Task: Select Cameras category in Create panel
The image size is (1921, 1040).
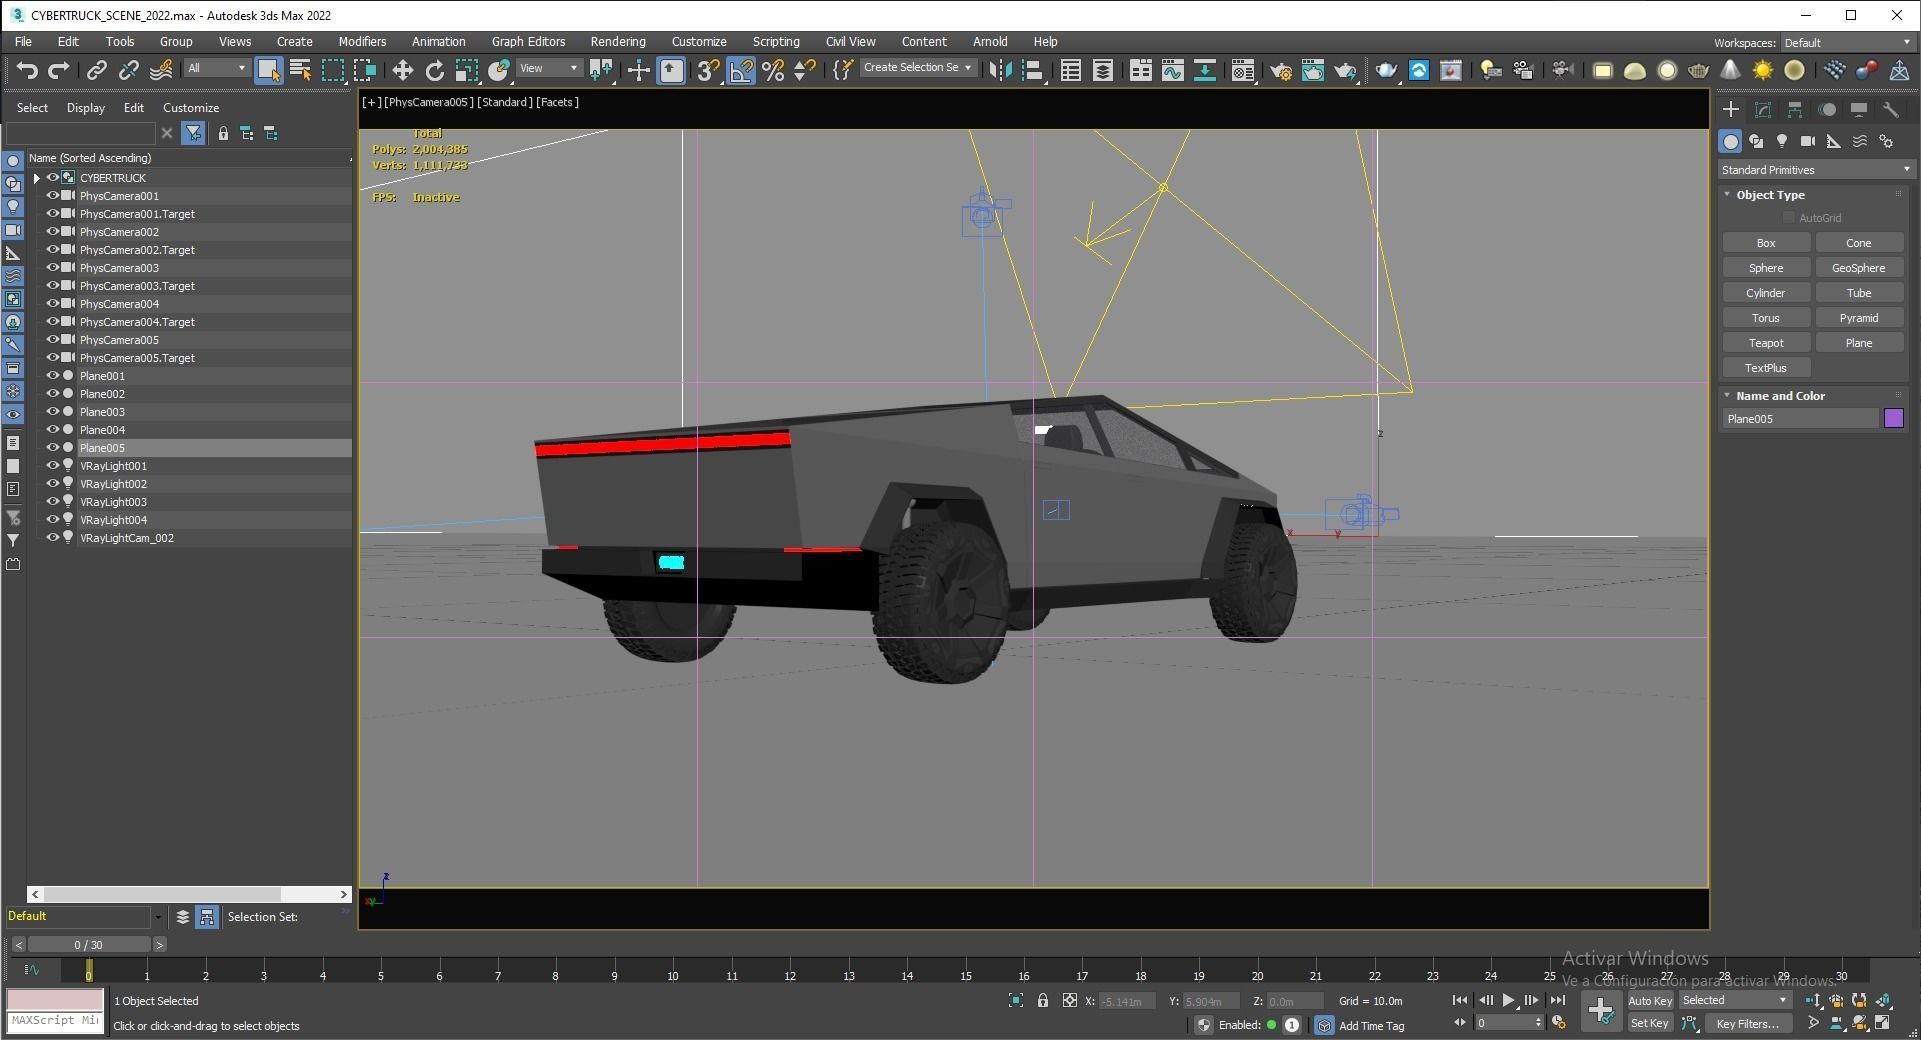Action: [1808, 141]
